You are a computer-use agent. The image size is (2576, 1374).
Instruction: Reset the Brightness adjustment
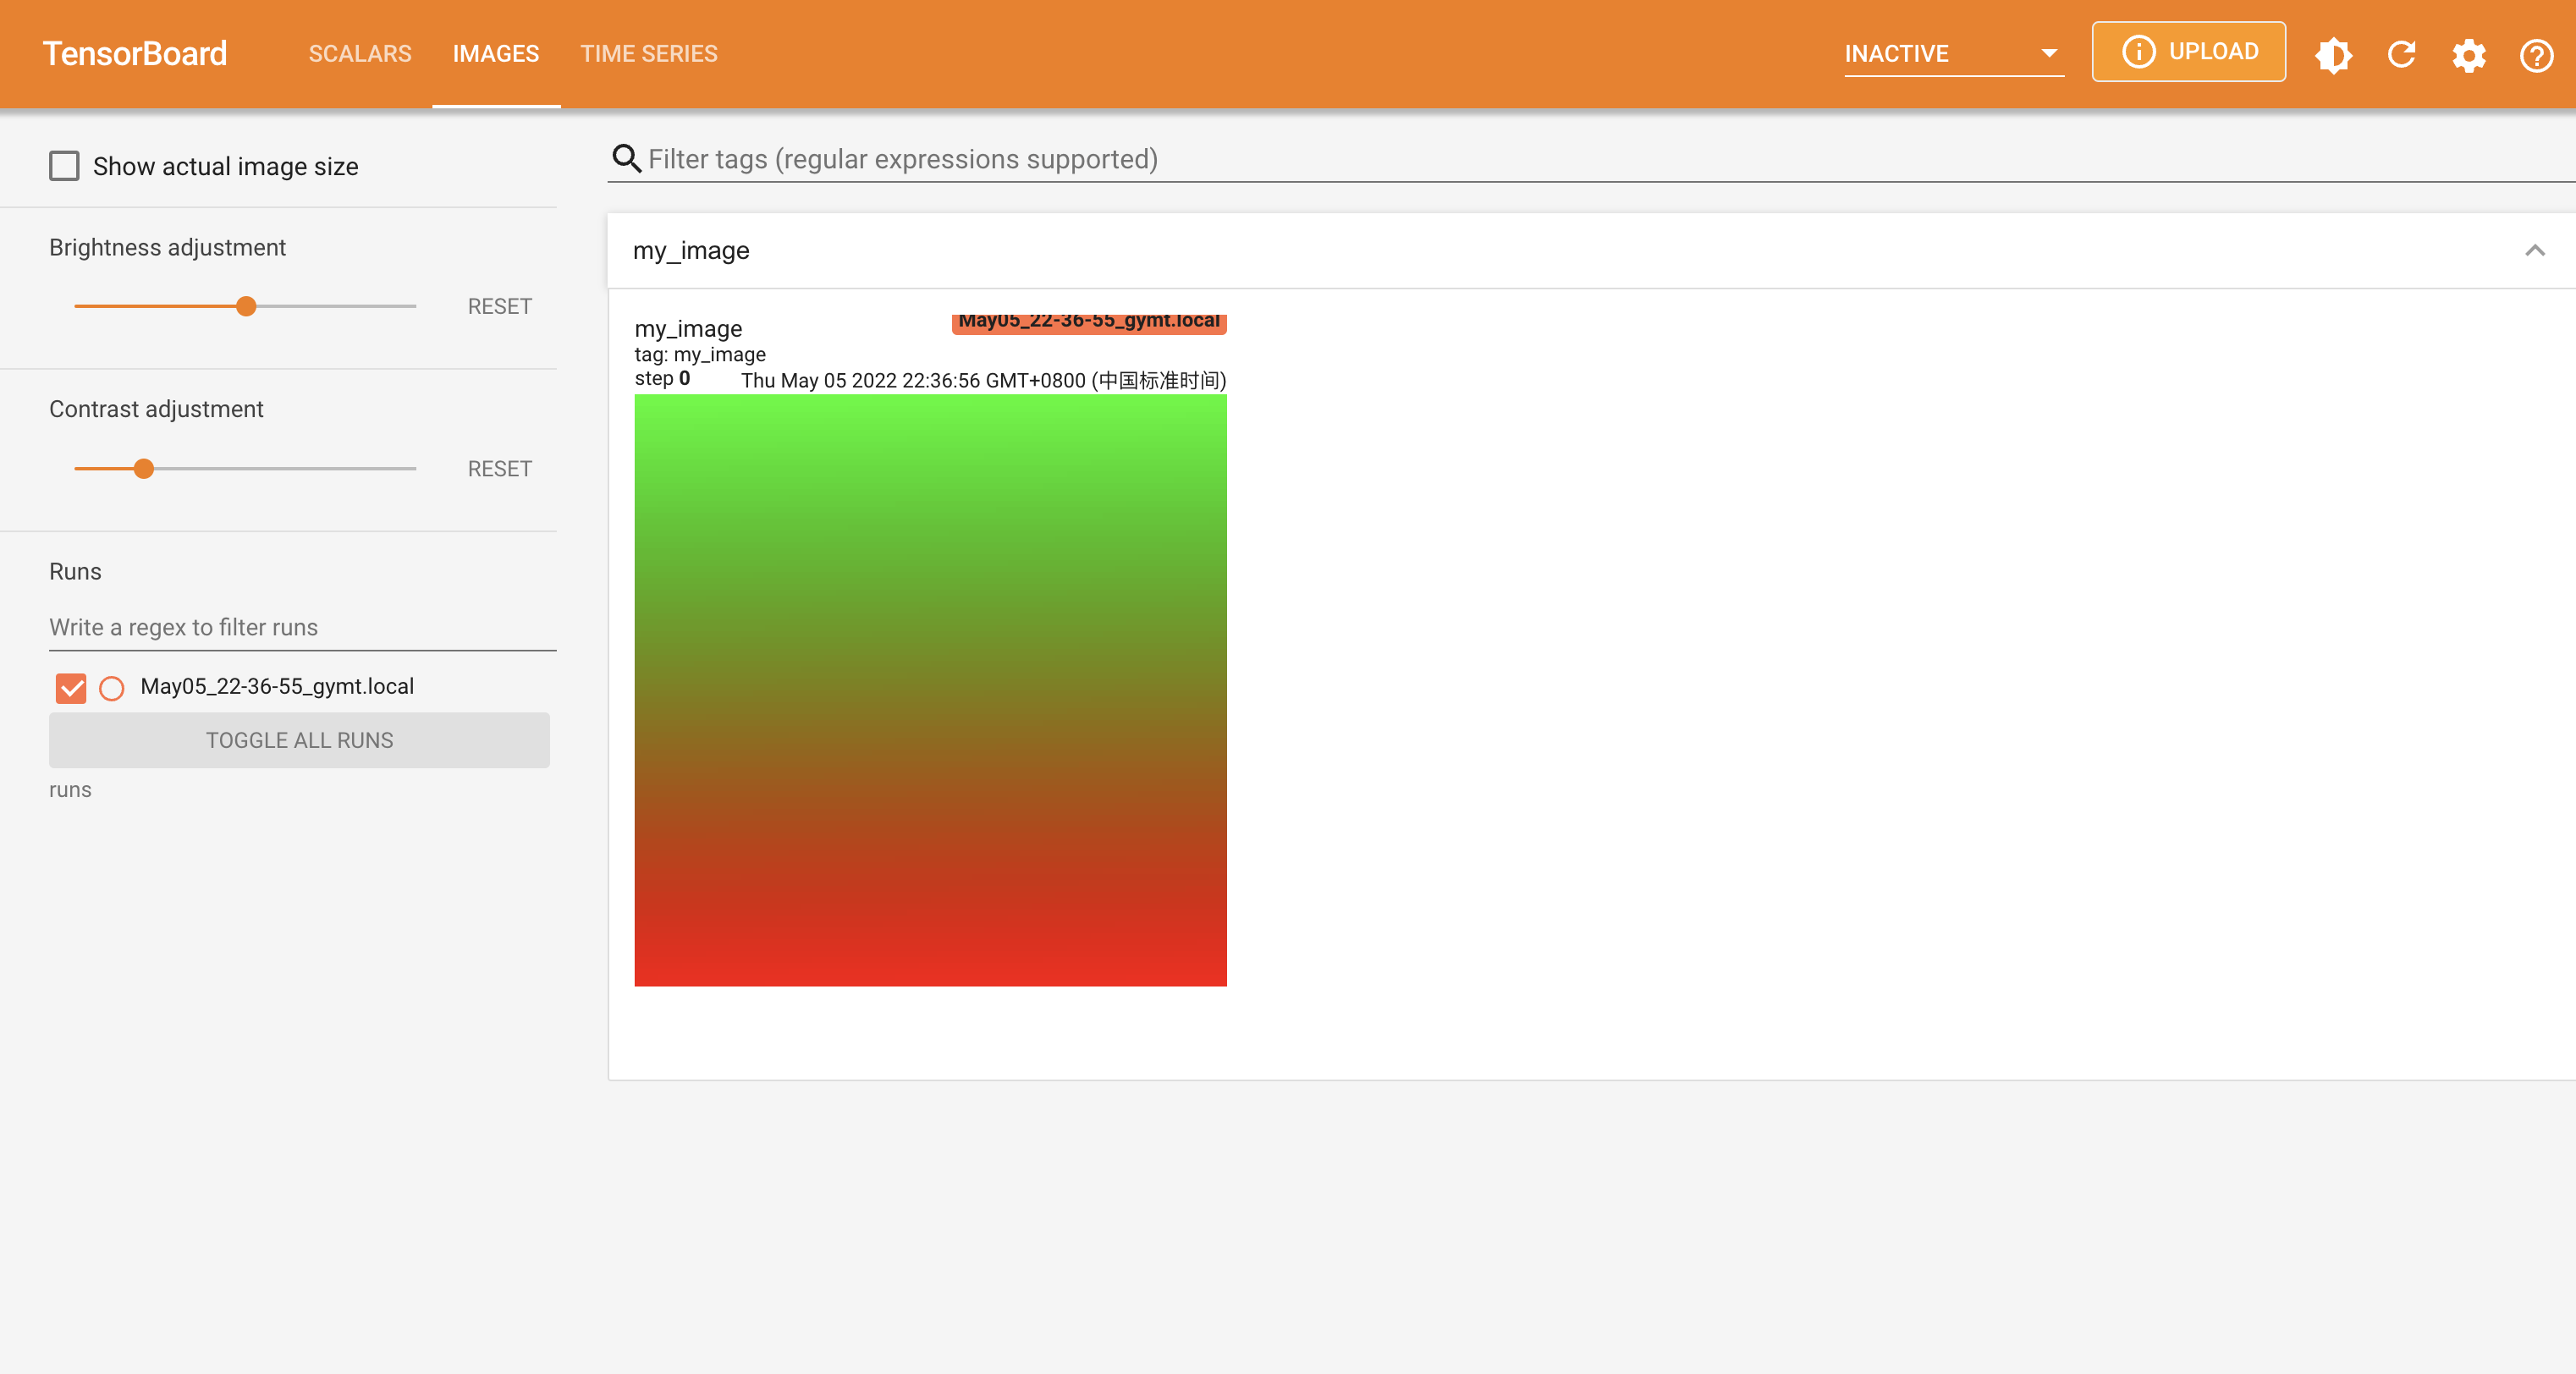coord(499,306)
